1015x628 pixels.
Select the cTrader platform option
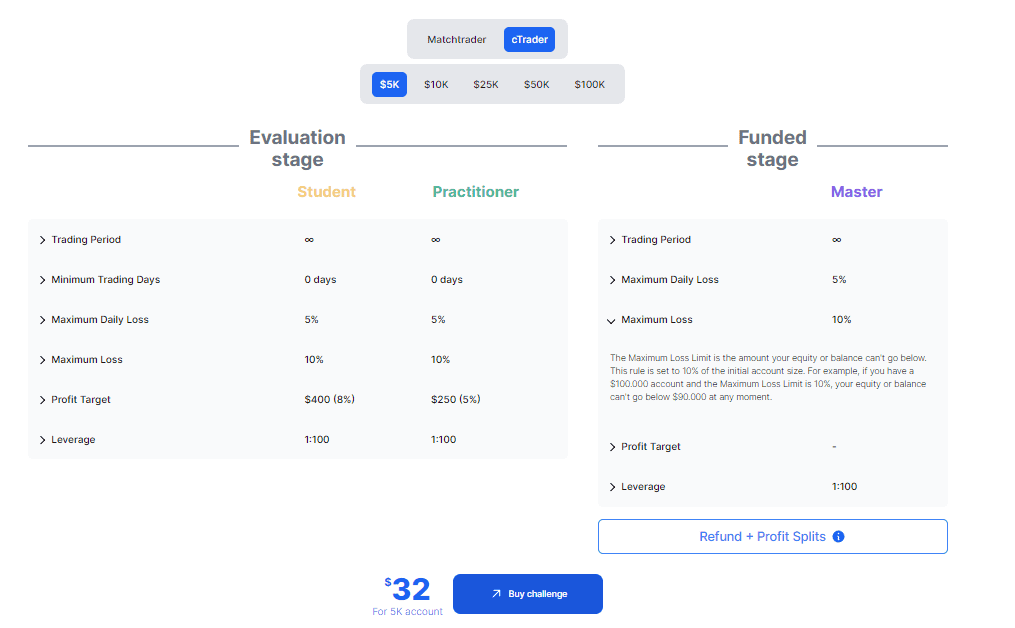pyautogui.click(x=529, y=39)
